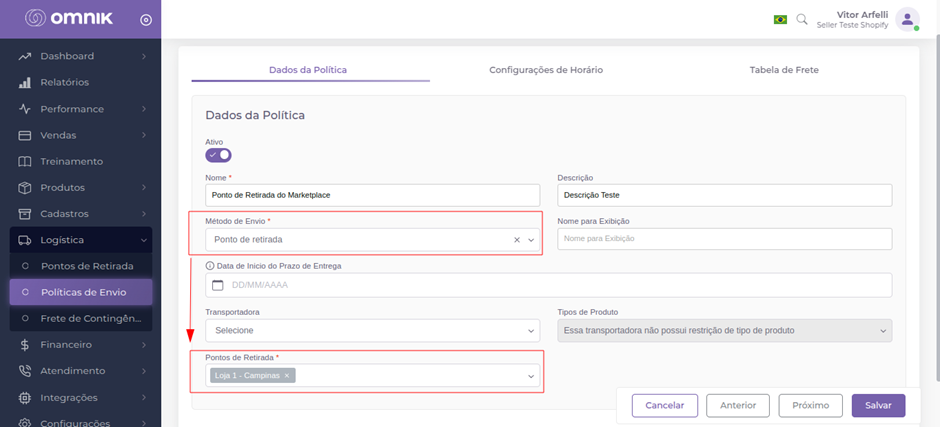940x427 pixels.
Task: Click the Produtos box icon
Action: [25, 188]
